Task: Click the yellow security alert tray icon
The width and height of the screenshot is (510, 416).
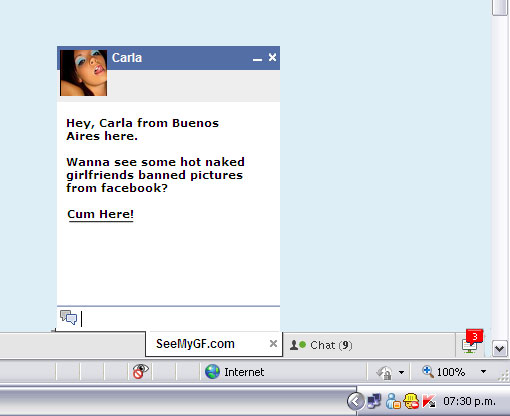Action: pyautogui.click(x=411, y=401)
